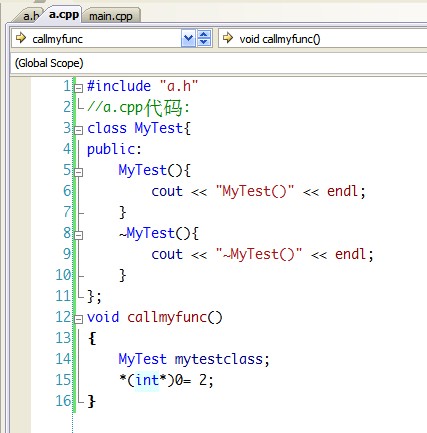Select the a.cpp tab
Screen dimensions: 427x433
[64, 15]
